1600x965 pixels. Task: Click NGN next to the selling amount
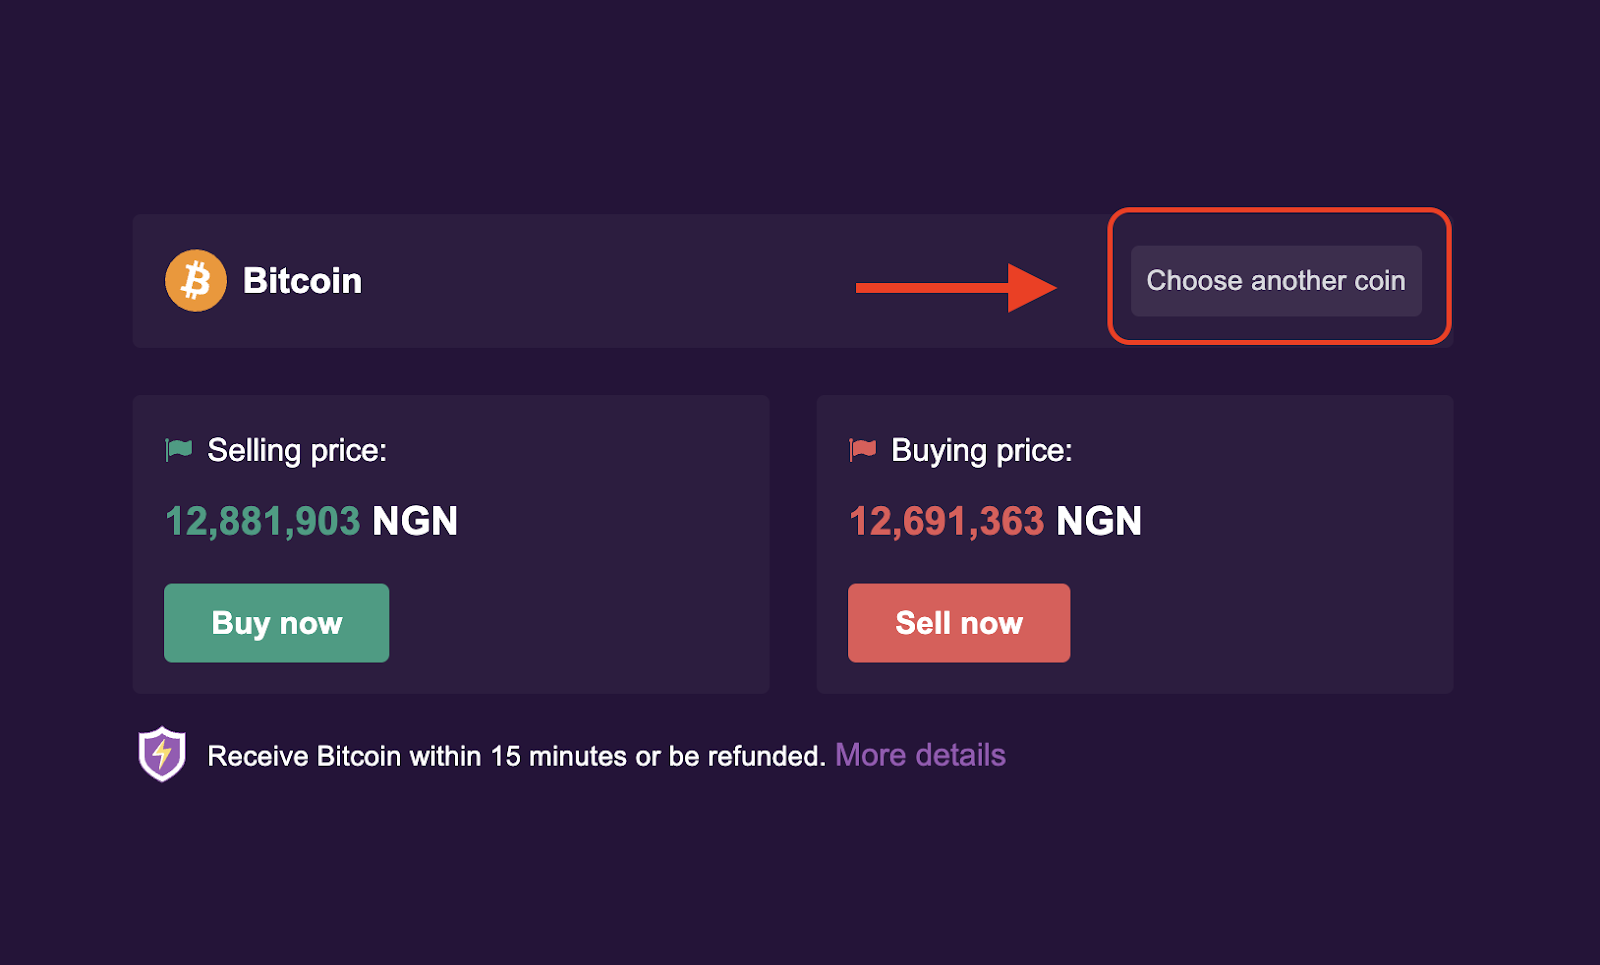[x=415, y=521]
